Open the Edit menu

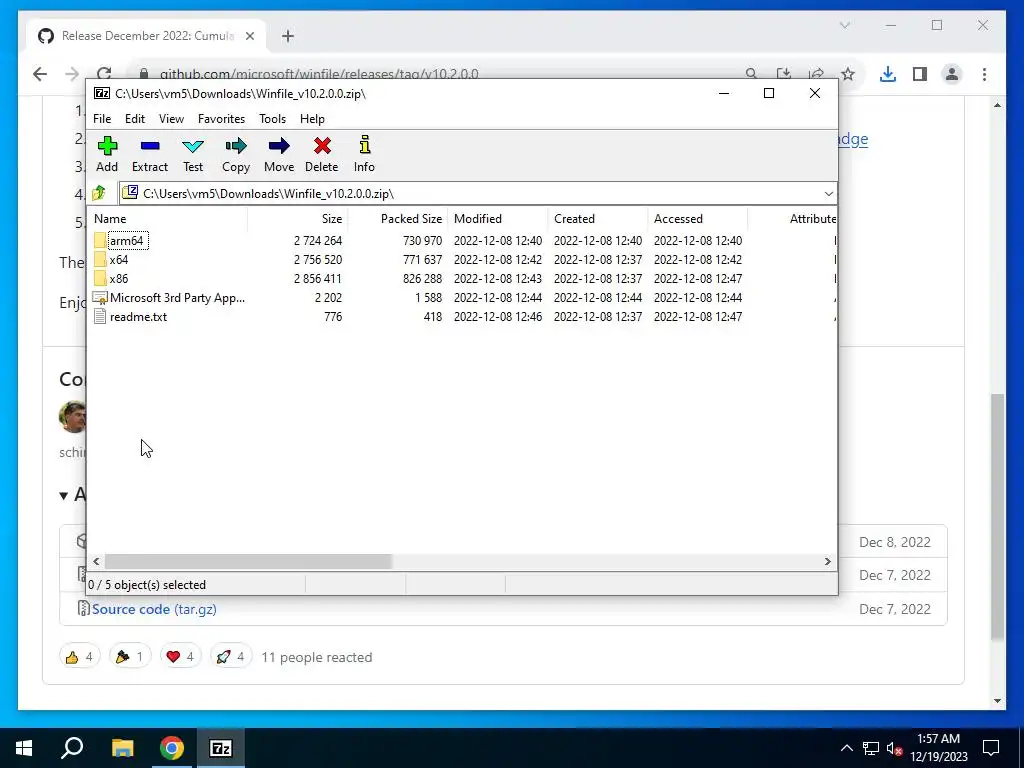coord(135,119)
